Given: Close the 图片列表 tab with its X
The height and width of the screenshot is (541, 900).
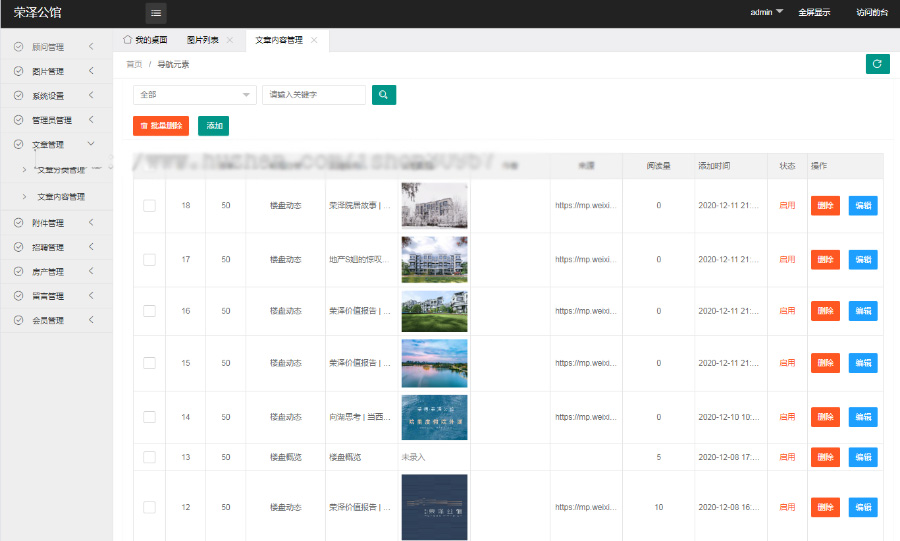Looking at the screenshot, I should [x=230, y=40].
